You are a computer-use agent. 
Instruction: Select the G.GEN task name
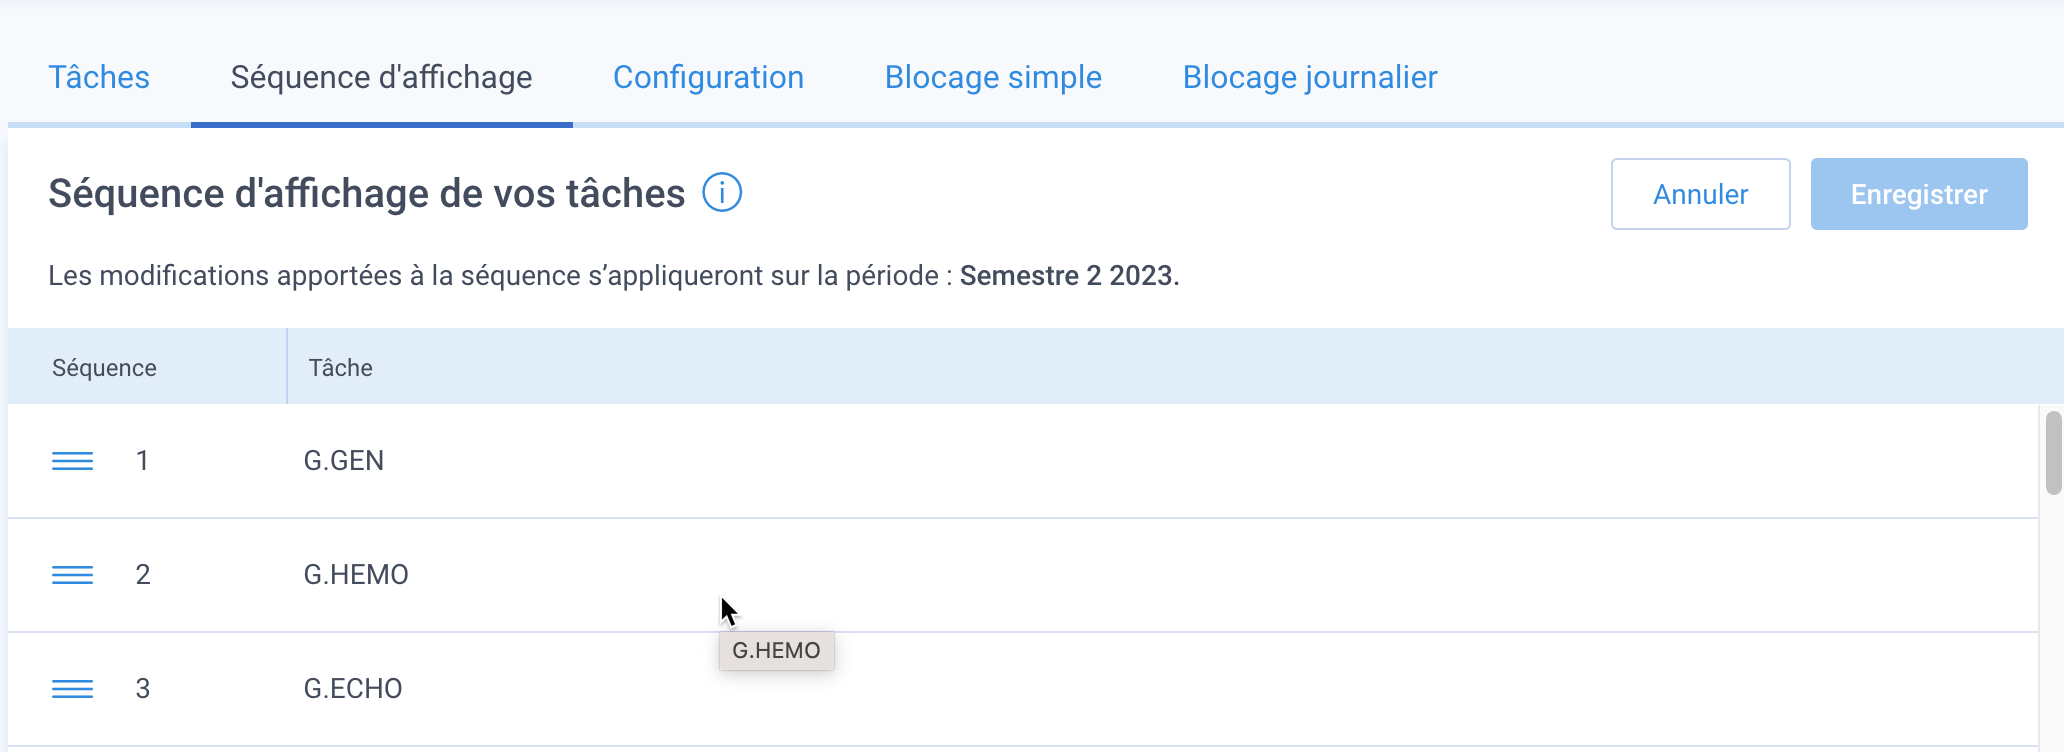click(x=344, y=461)
